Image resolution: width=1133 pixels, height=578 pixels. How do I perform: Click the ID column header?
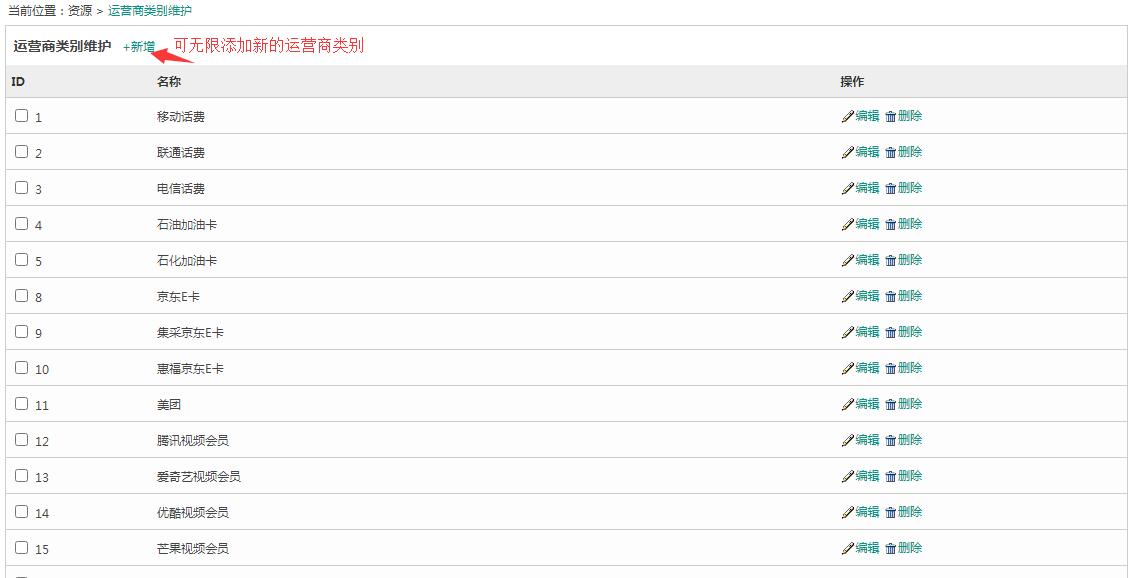pos(18,82)
